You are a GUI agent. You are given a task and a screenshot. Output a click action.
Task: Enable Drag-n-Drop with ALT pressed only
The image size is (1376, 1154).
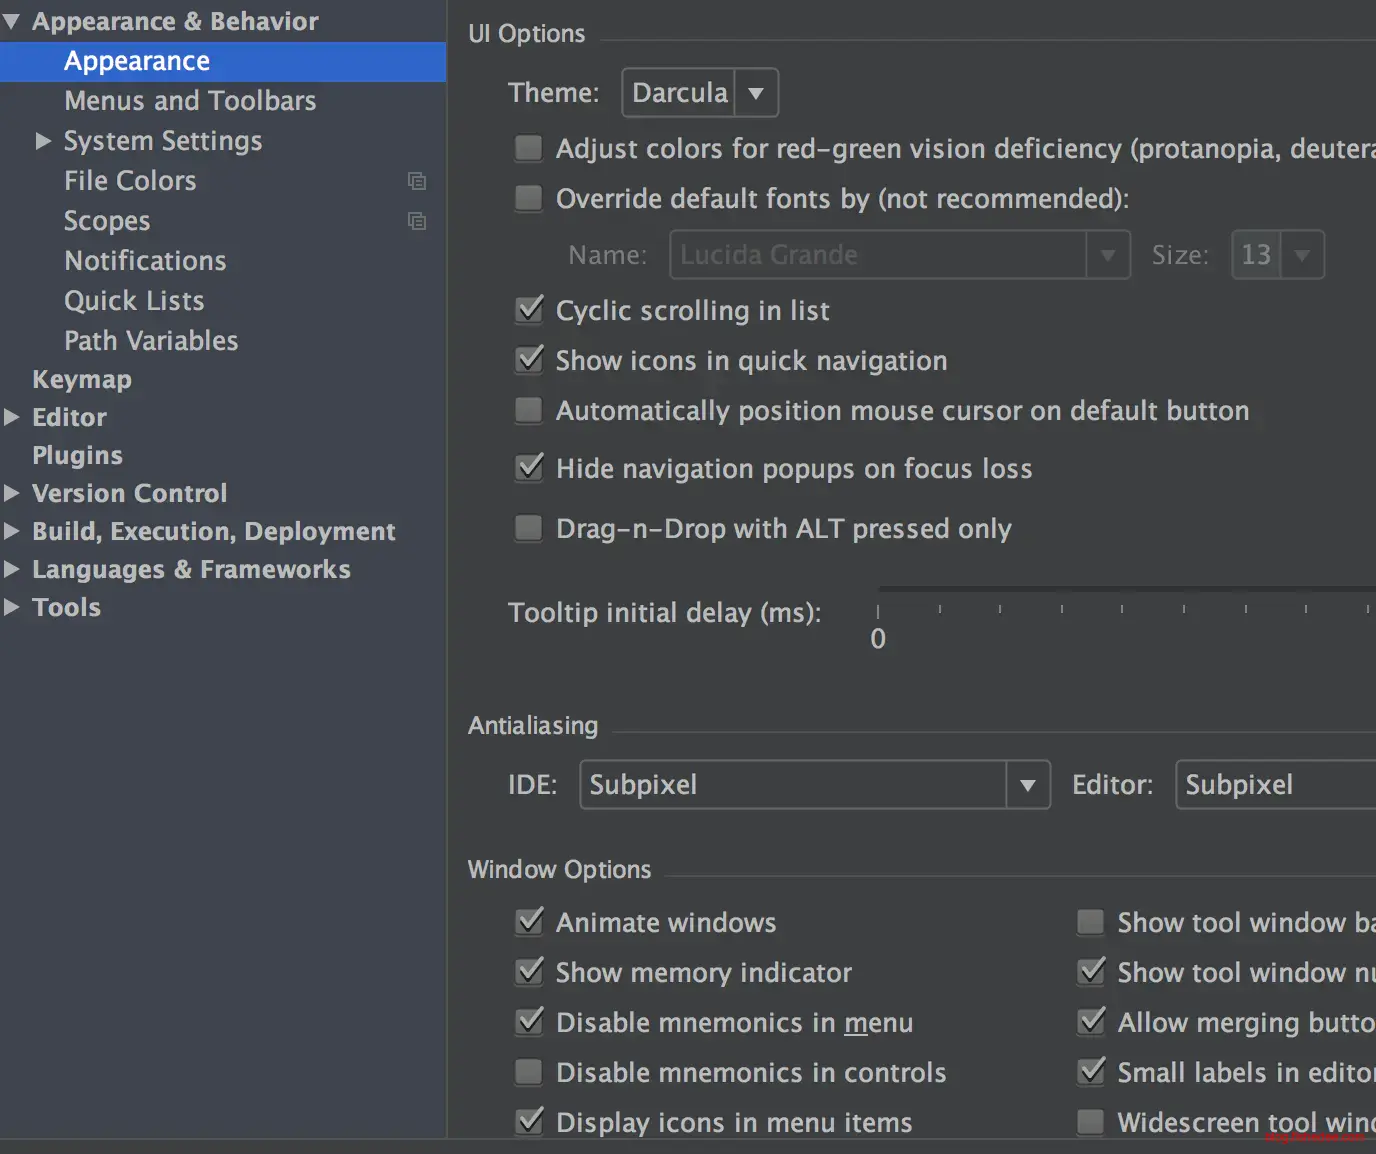click(529, 528)
